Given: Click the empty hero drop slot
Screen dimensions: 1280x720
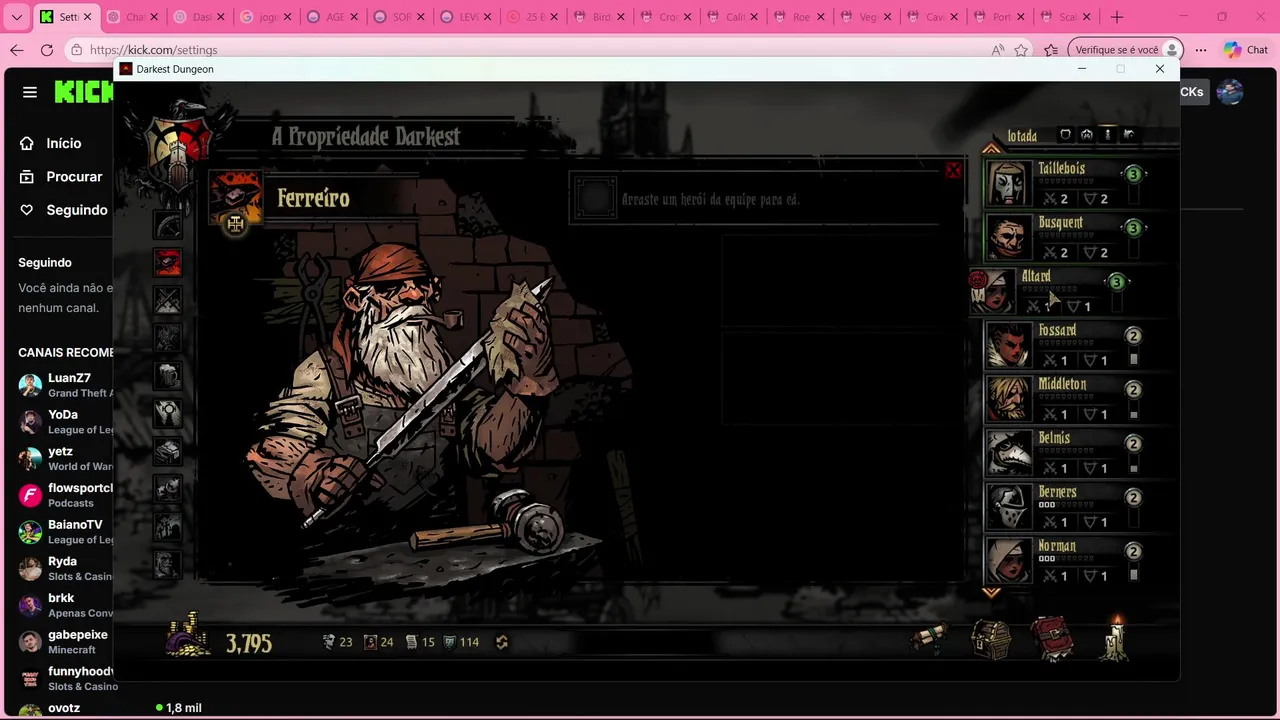Looking at the screenshot, I should pyautogui.click(x=595, y=198).
